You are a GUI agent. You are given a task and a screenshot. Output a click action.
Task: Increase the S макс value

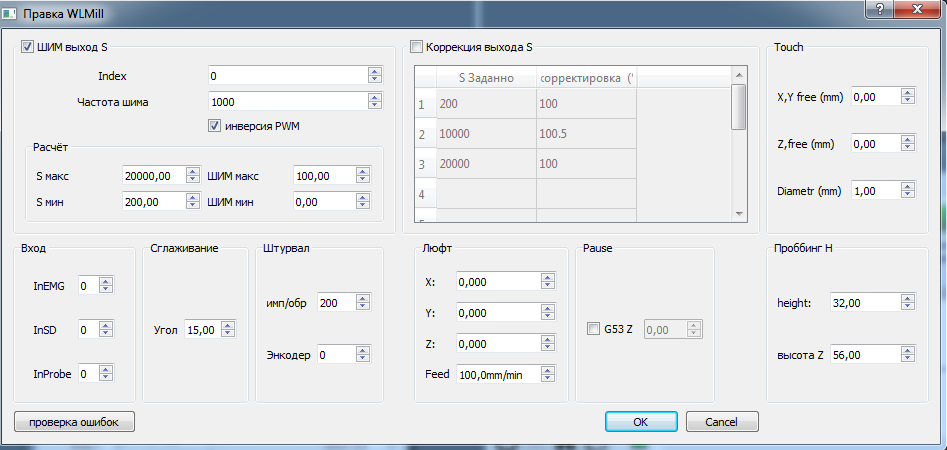[x=193, y=172]
